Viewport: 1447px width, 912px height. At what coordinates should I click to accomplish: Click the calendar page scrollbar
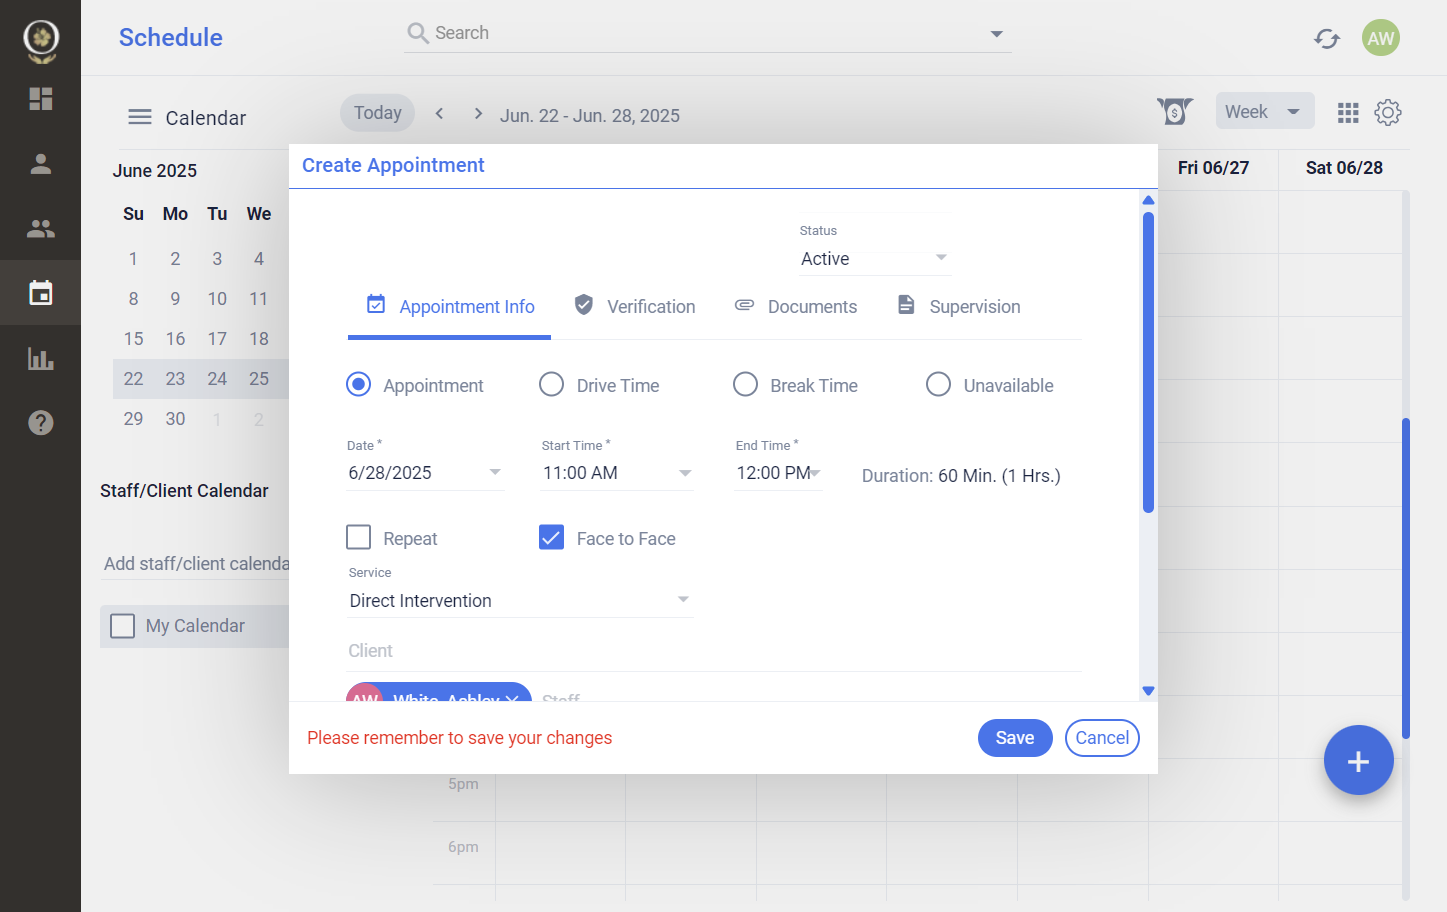tap(1406, 578)
